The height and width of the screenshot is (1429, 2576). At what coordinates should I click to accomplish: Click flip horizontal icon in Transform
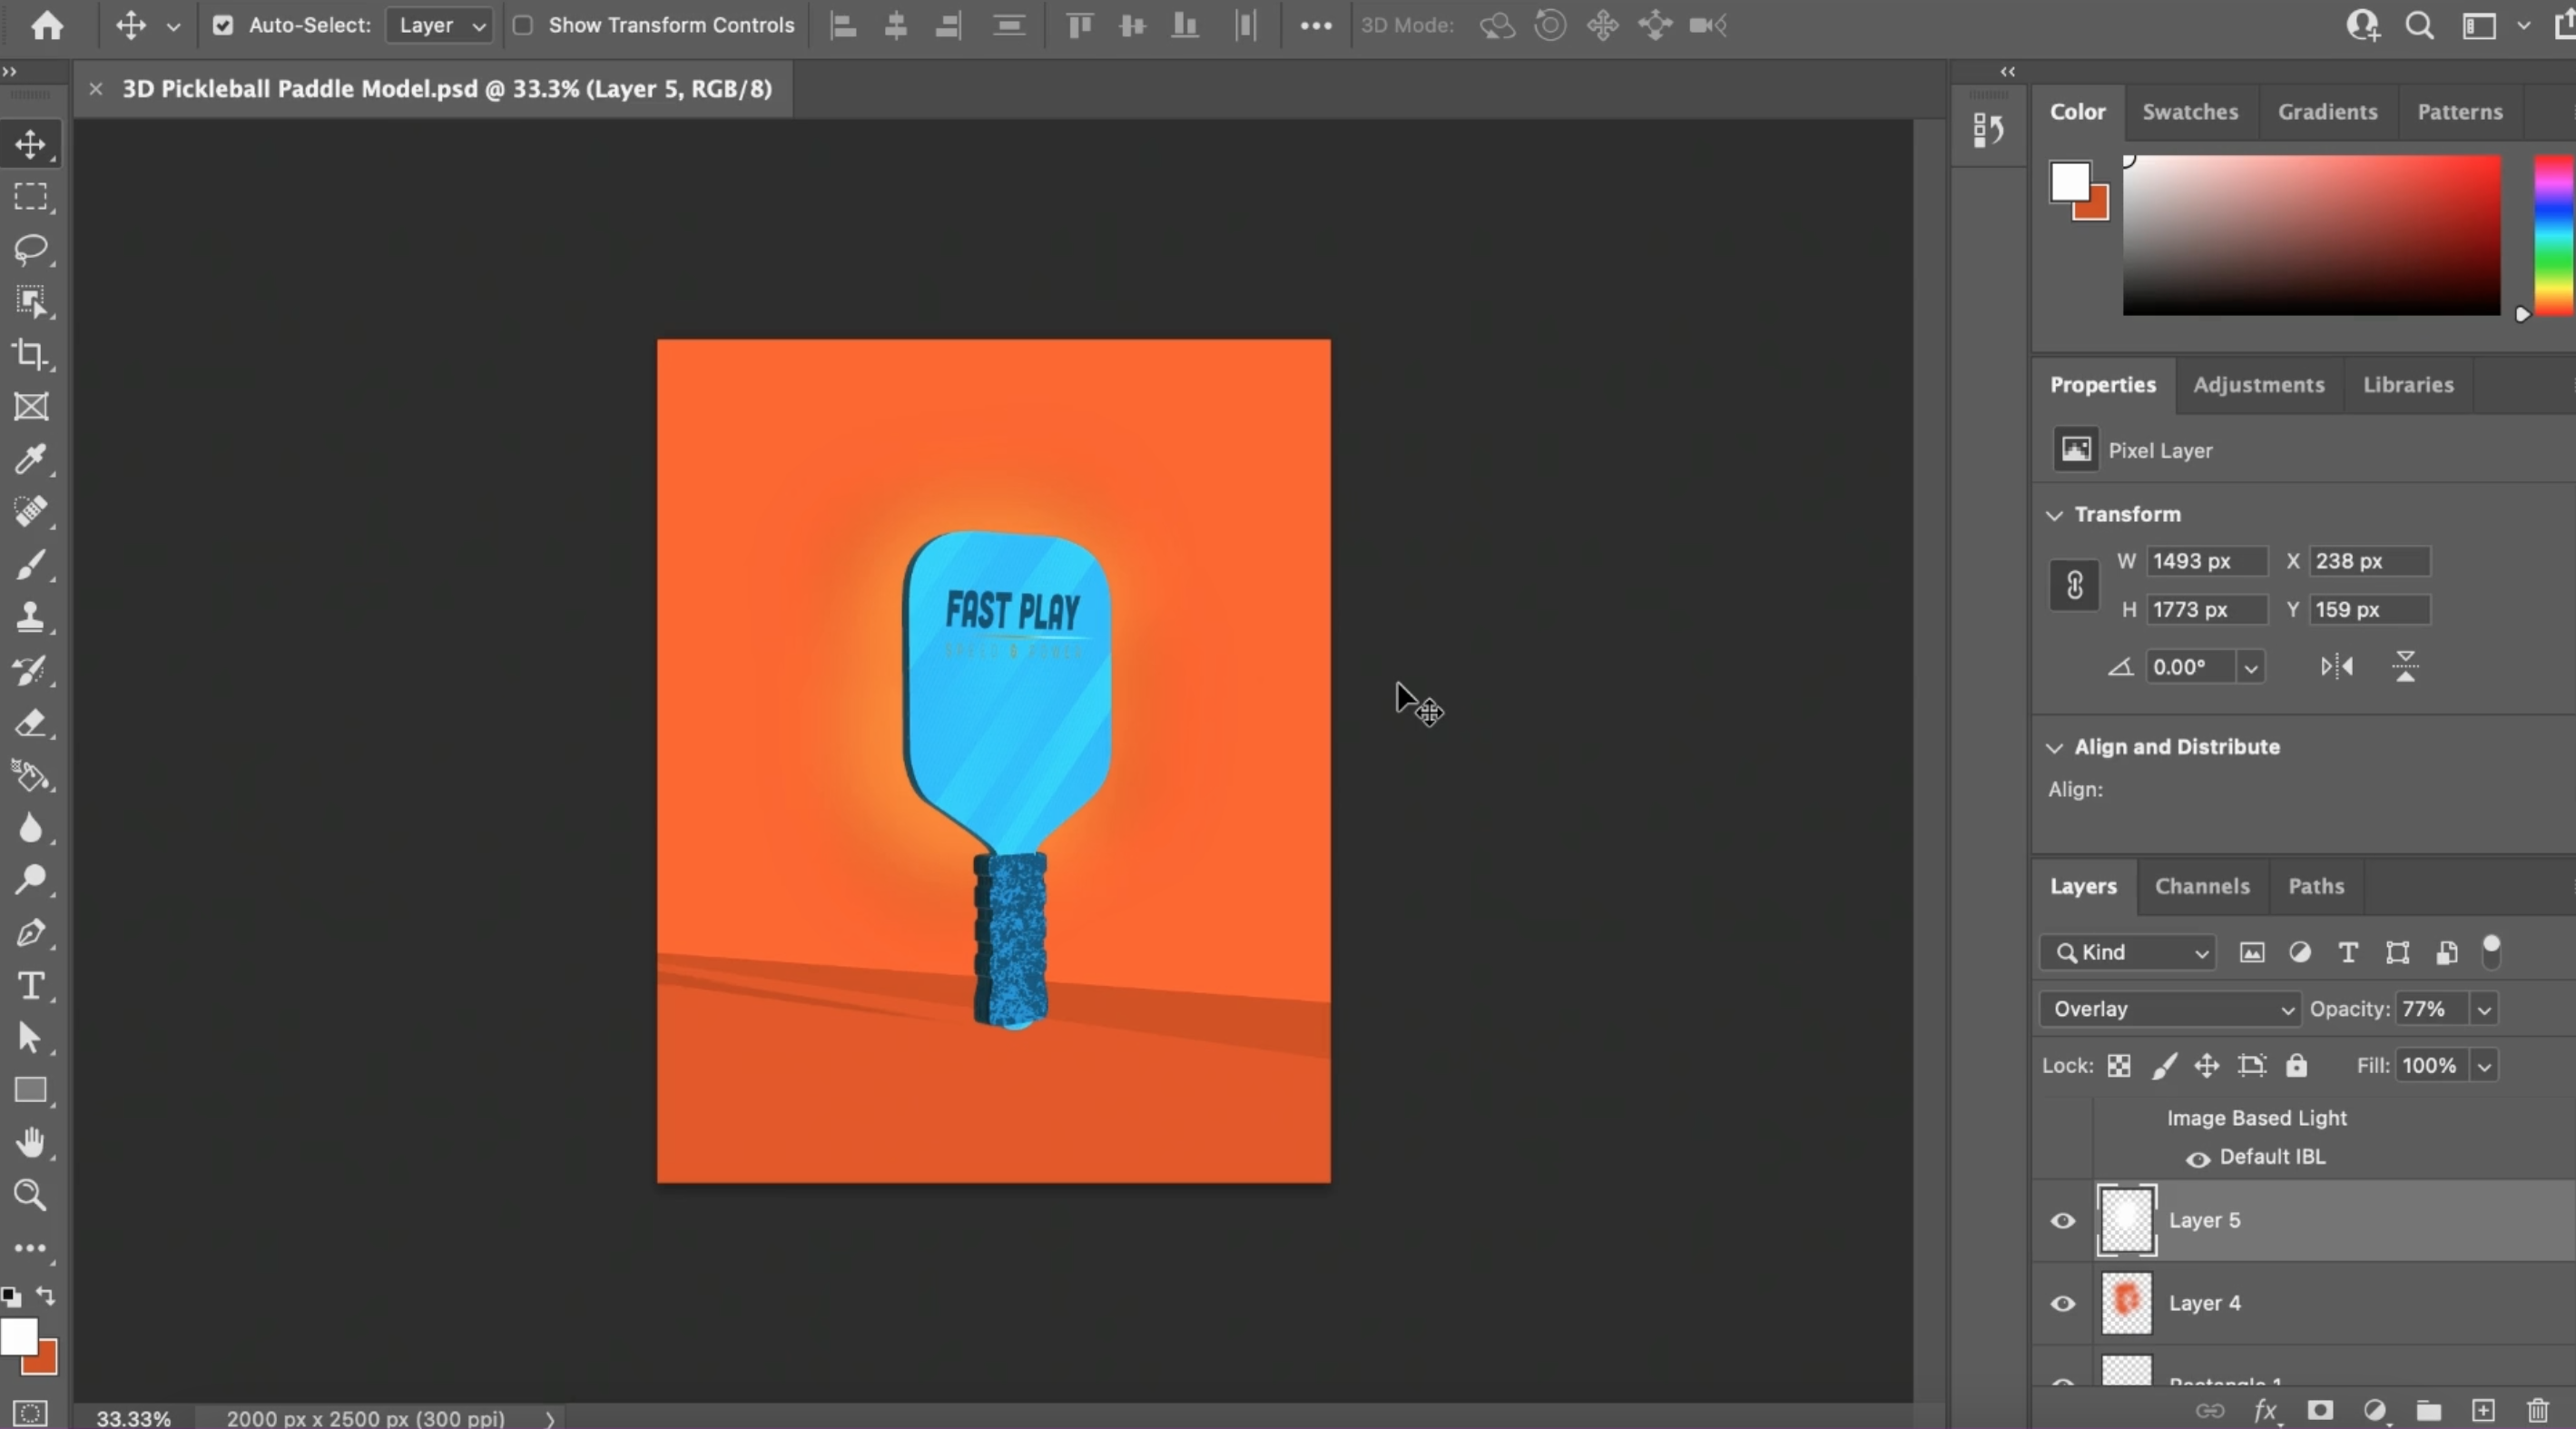[x=2337, y=667]
